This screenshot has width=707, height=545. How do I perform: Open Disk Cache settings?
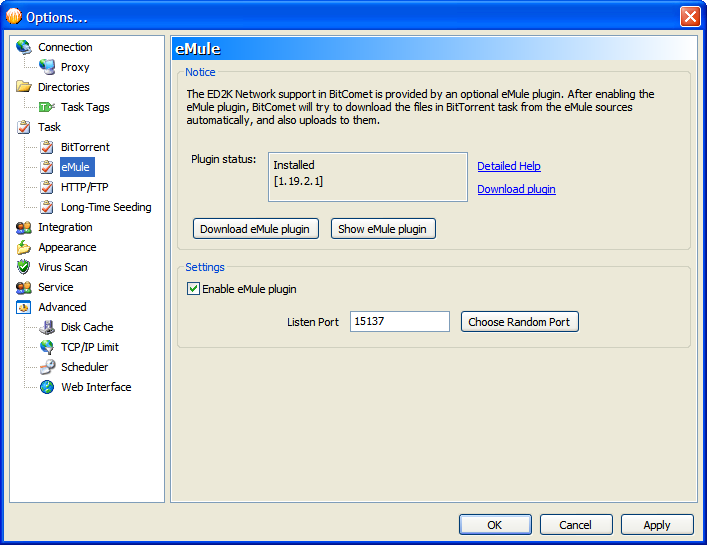point(87,327)
